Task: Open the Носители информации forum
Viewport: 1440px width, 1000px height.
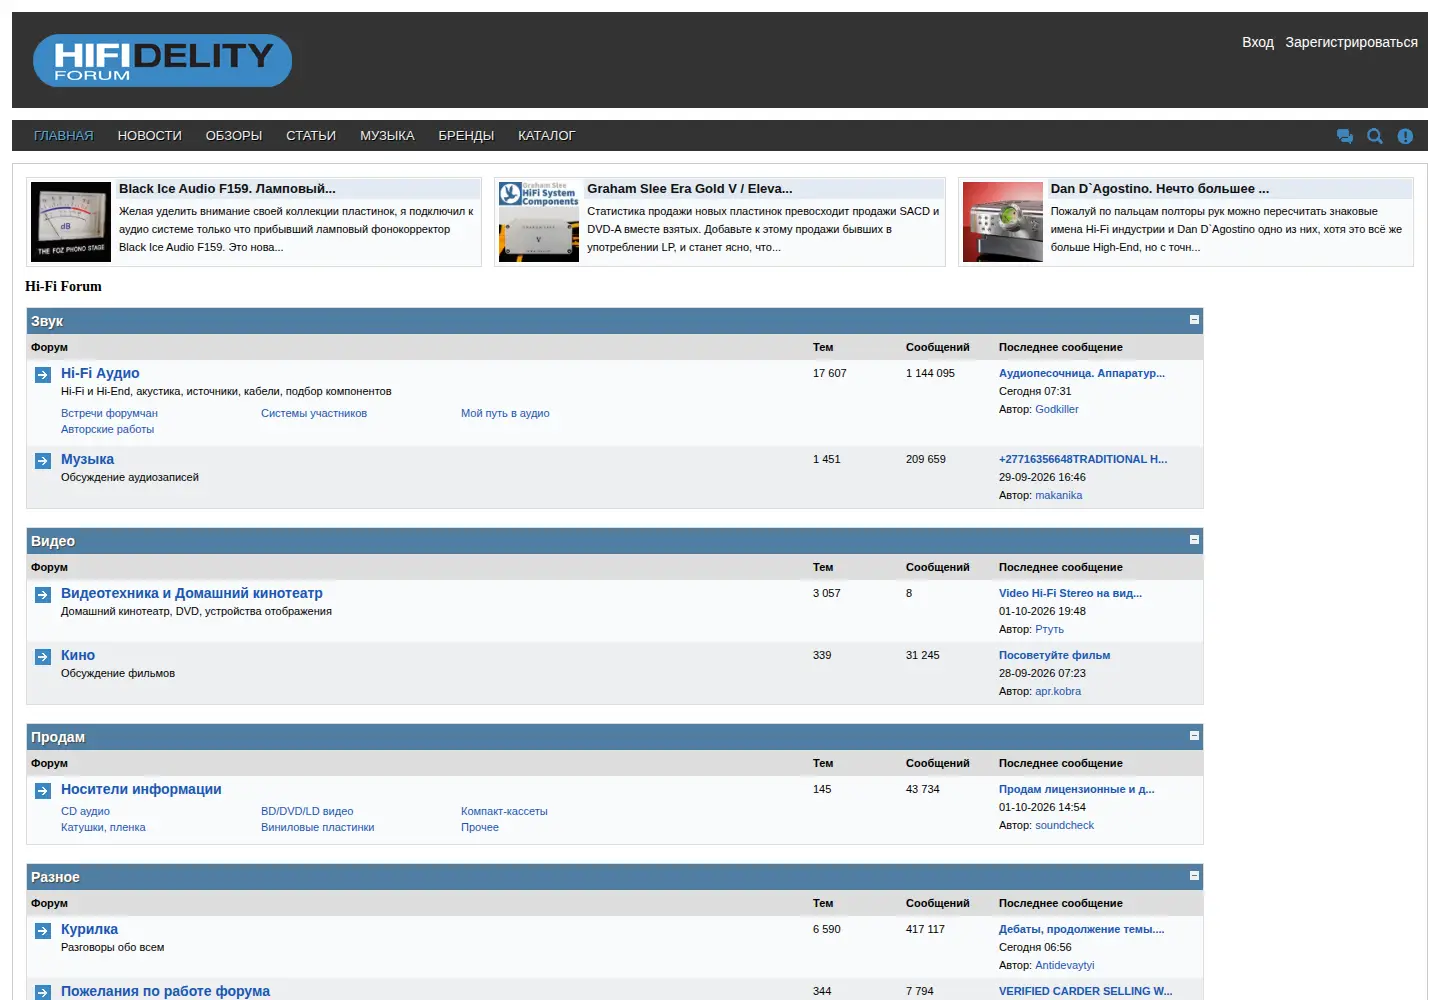Action: tap(141, 789)
